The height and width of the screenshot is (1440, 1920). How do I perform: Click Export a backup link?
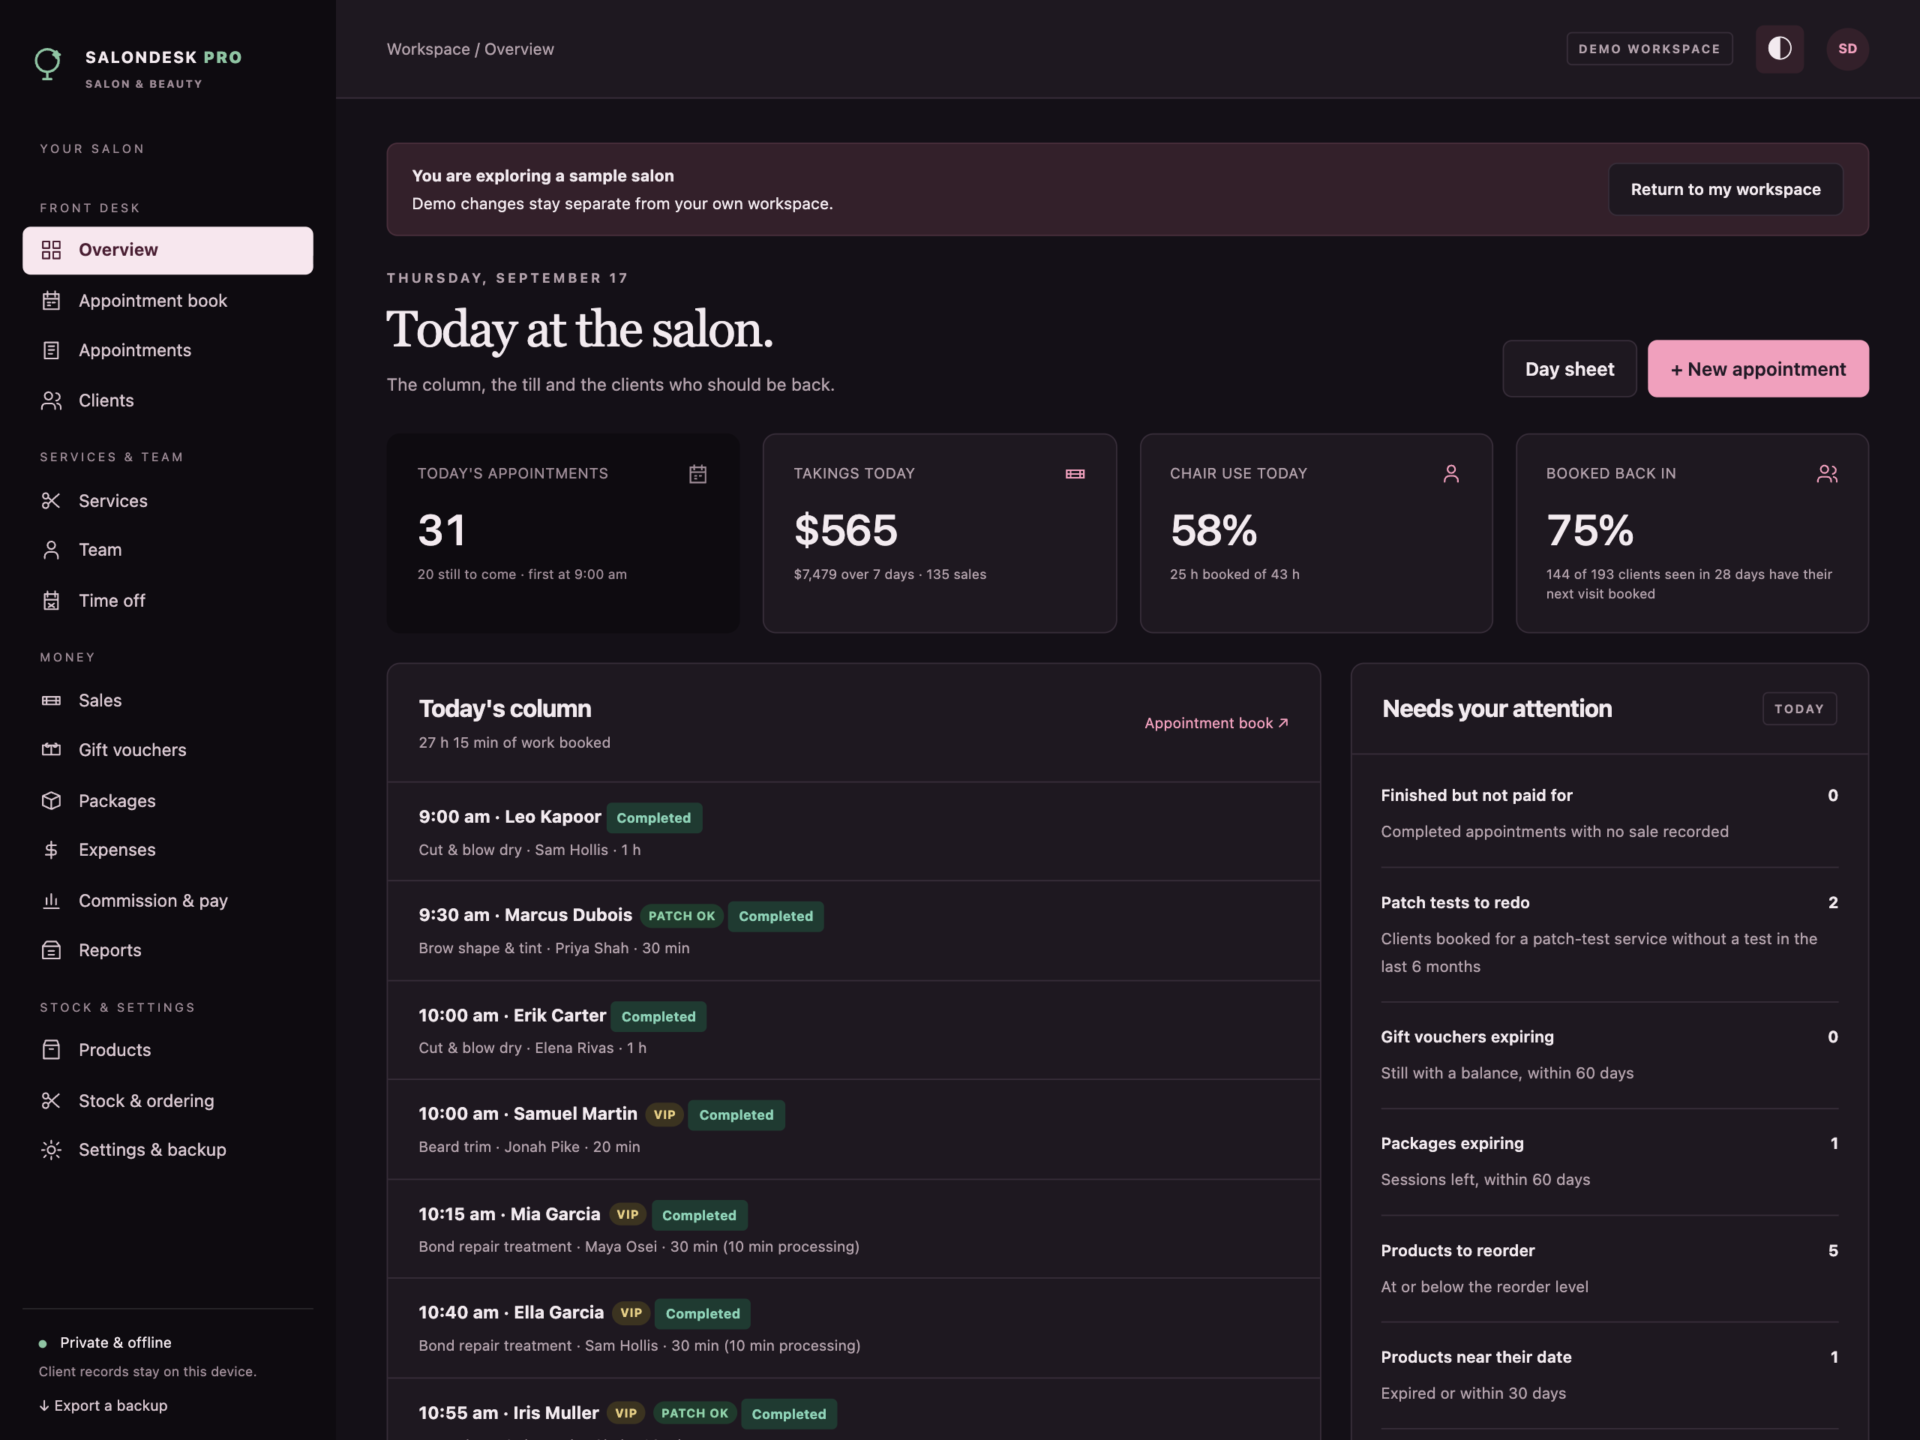pyautogui.click(x=103, y=1405)
